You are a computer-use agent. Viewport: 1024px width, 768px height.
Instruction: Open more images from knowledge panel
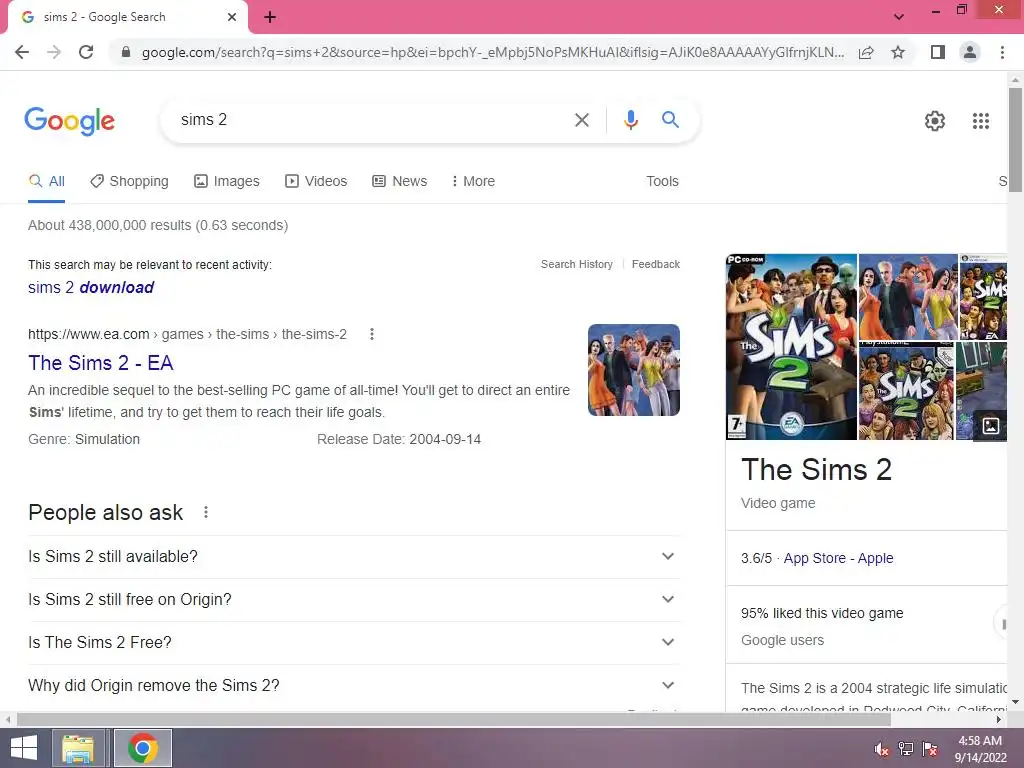990,426
